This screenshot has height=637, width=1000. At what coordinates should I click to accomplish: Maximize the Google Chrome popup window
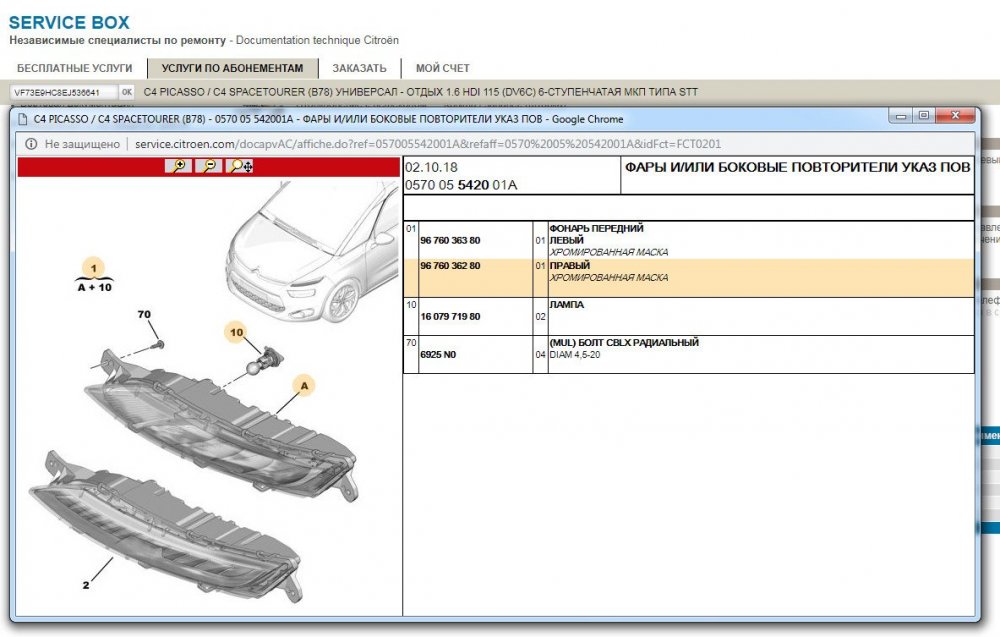923,116
